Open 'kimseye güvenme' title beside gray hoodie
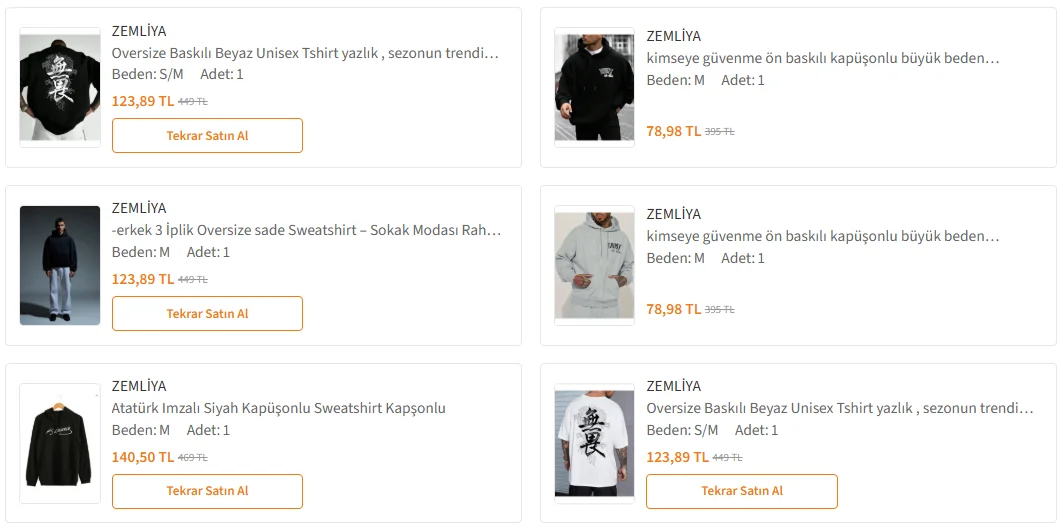 click(822, 236)
